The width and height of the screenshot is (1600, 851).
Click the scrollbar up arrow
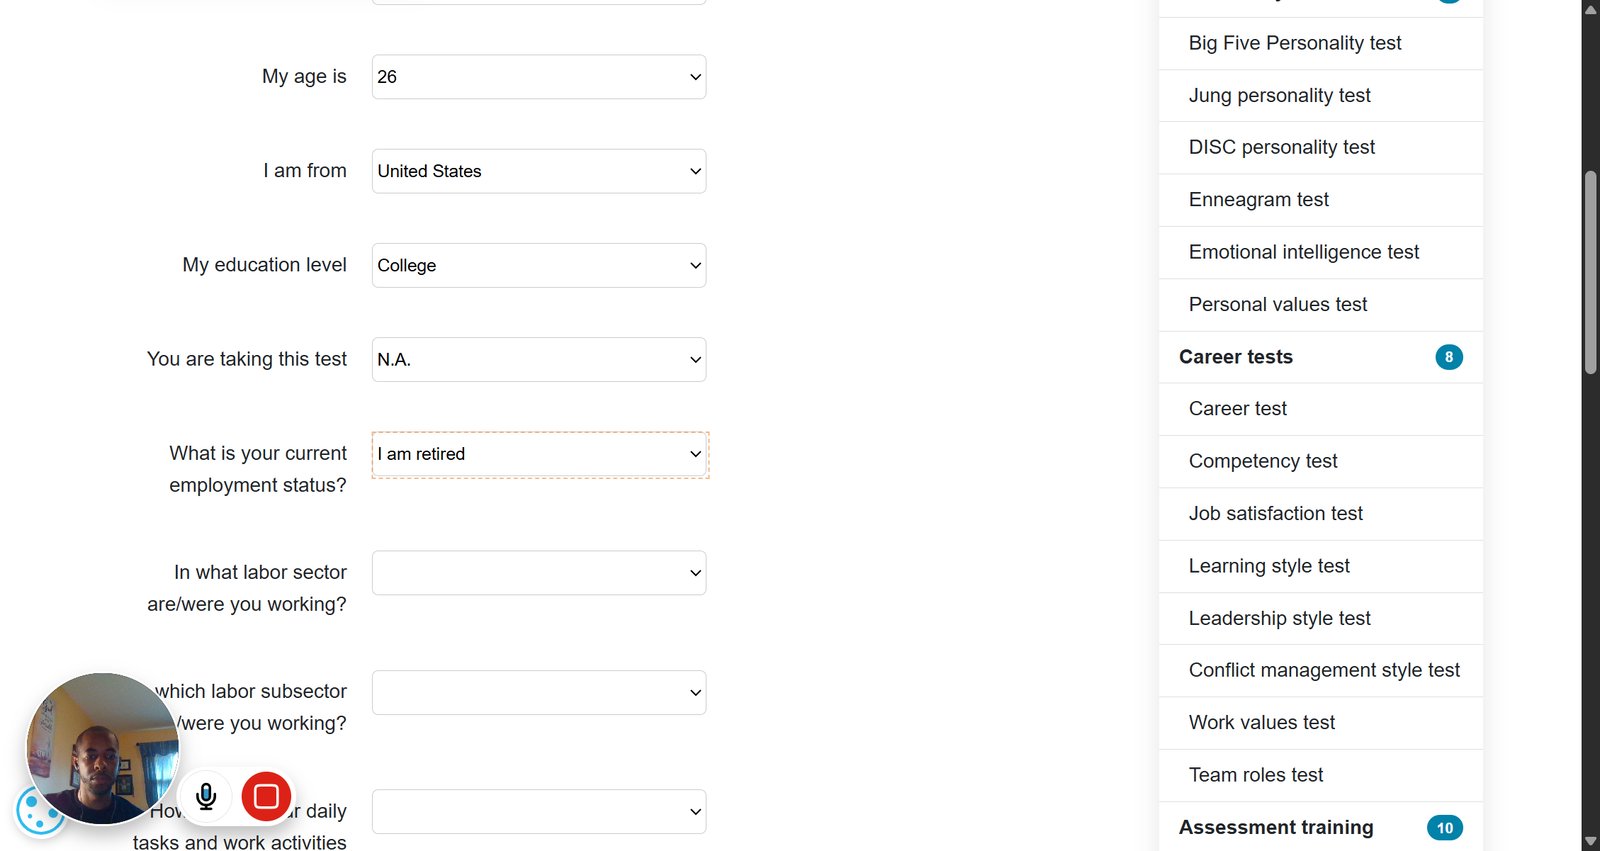(1590, 9)
